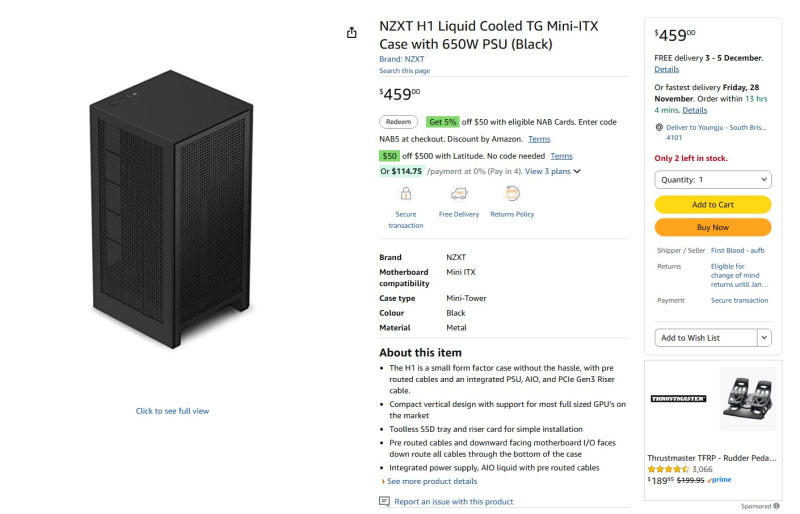
Task: Click the Free Delivery truck icon
Action: pos(459,194)
